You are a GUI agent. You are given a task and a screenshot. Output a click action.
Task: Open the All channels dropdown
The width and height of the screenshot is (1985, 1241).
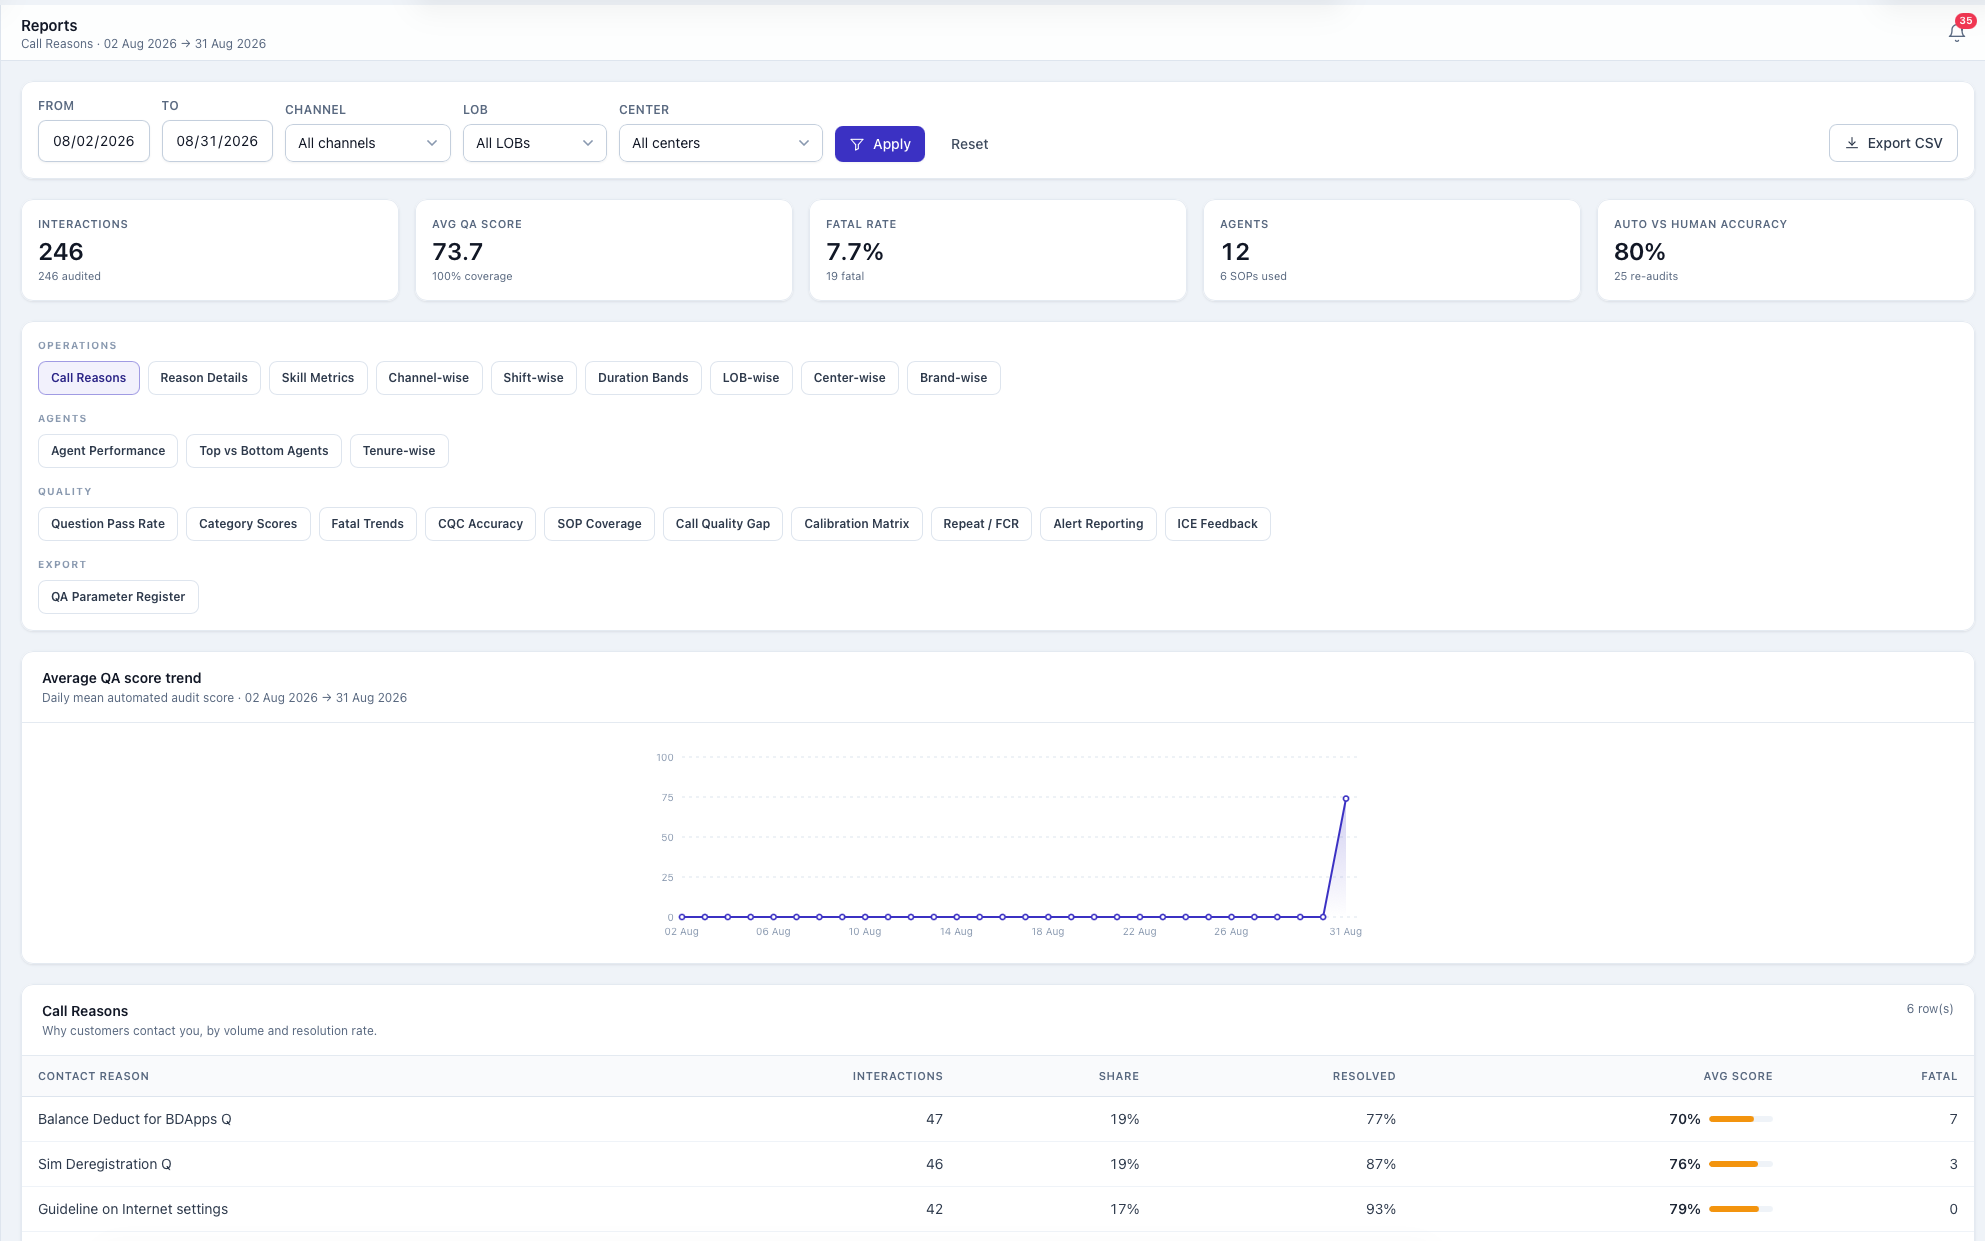point(367,143)
